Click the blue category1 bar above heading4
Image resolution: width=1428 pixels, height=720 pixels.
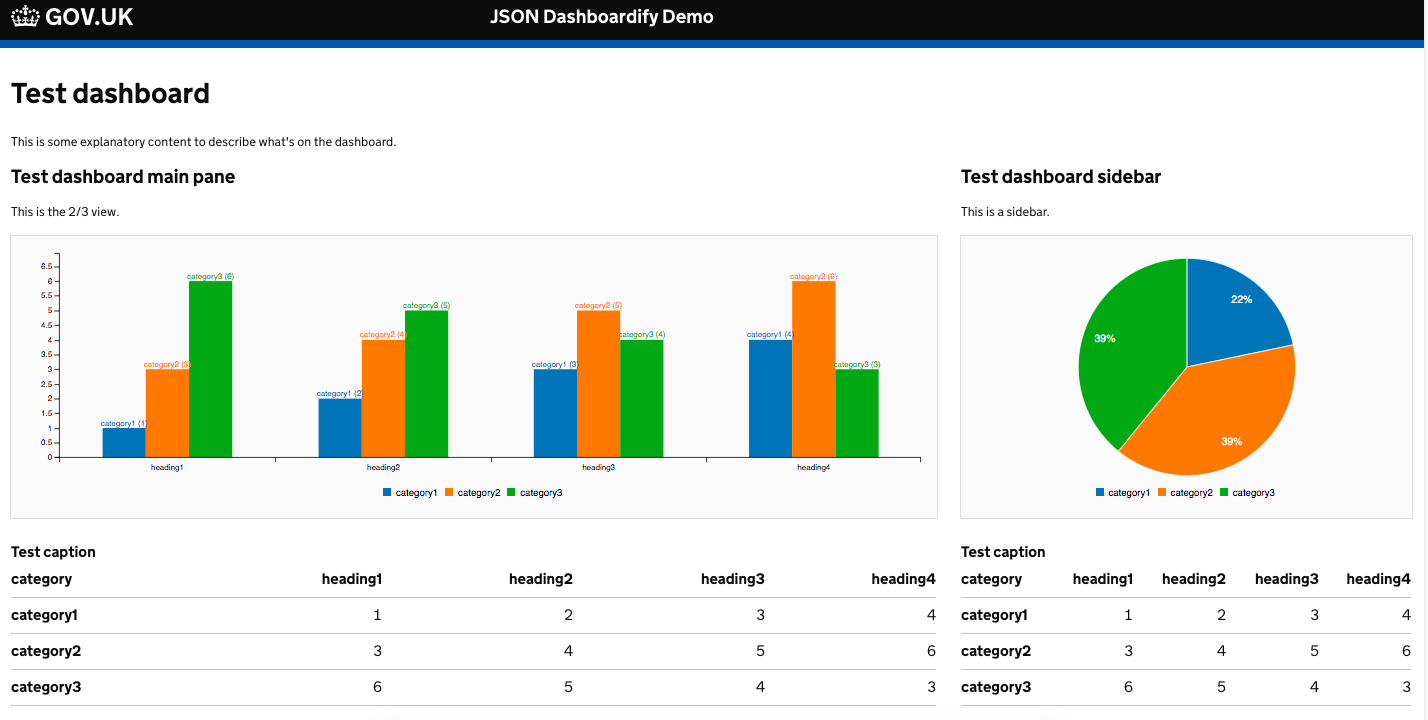click(770, 399)
